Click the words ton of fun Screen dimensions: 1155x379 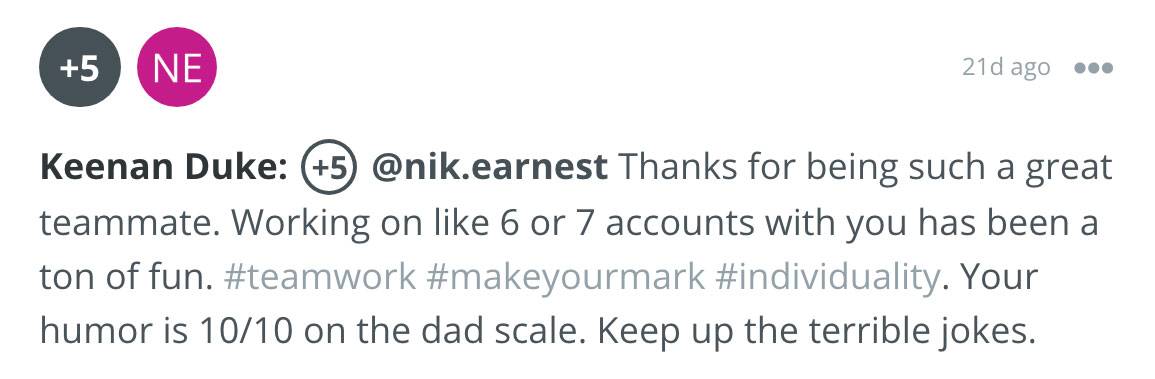point(124,277)
